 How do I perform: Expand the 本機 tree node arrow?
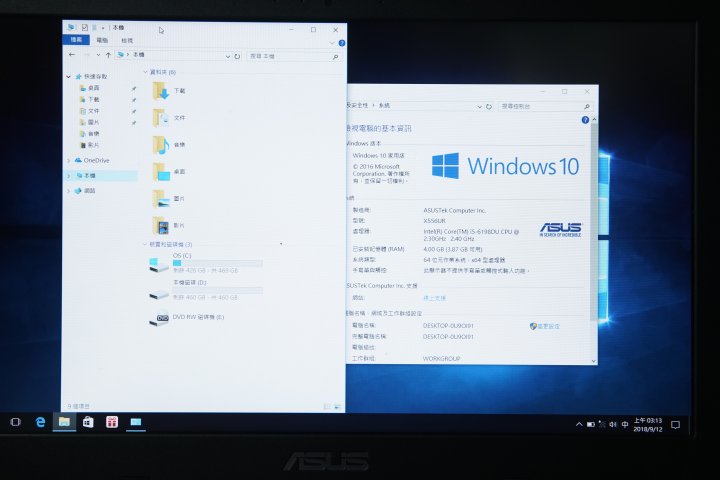(x=69, y=176)
